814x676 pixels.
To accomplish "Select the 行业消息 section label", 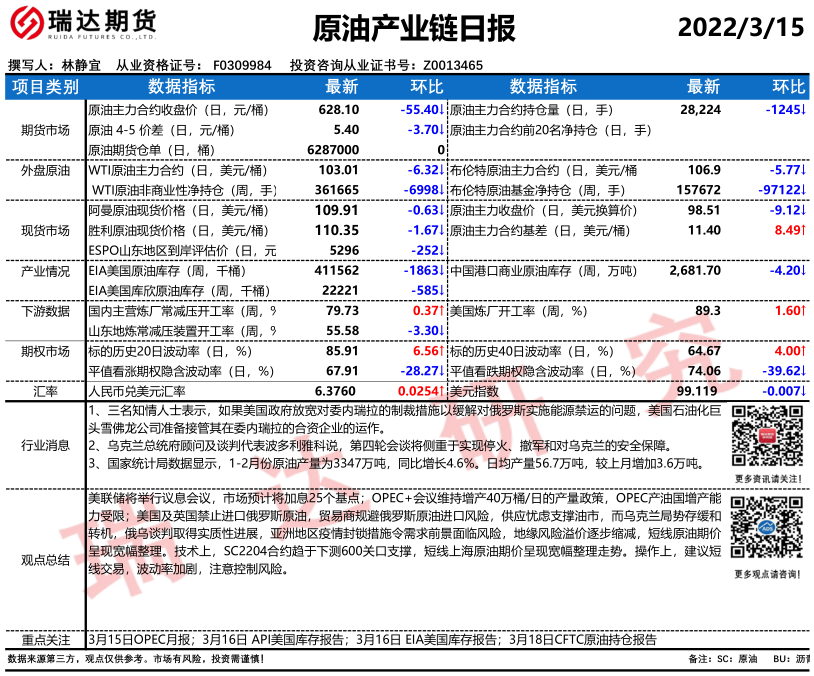I will [45, 444].
